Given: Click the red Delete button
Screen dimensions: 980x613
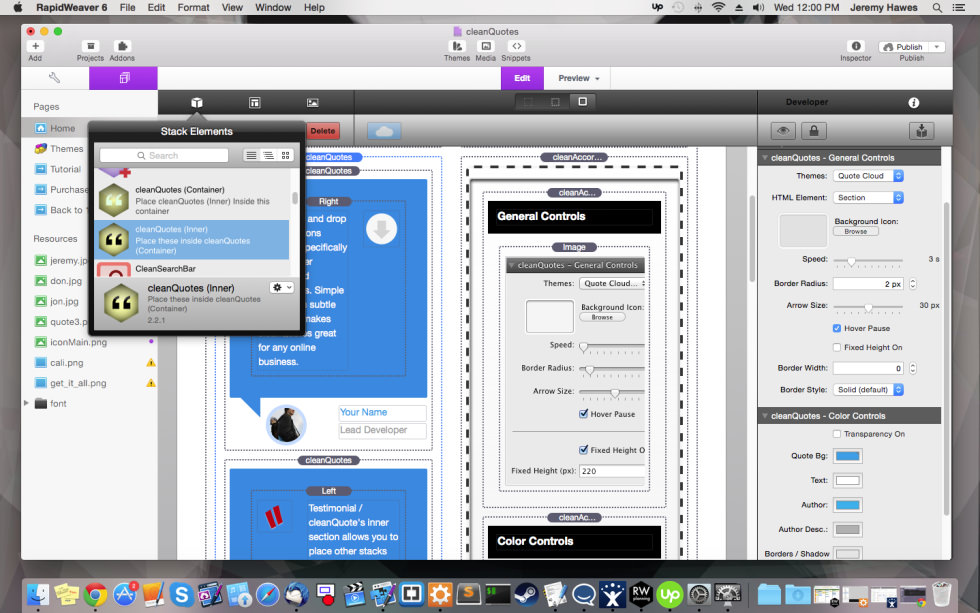Looking at the screenshot, I should click(x=322, y=131).
